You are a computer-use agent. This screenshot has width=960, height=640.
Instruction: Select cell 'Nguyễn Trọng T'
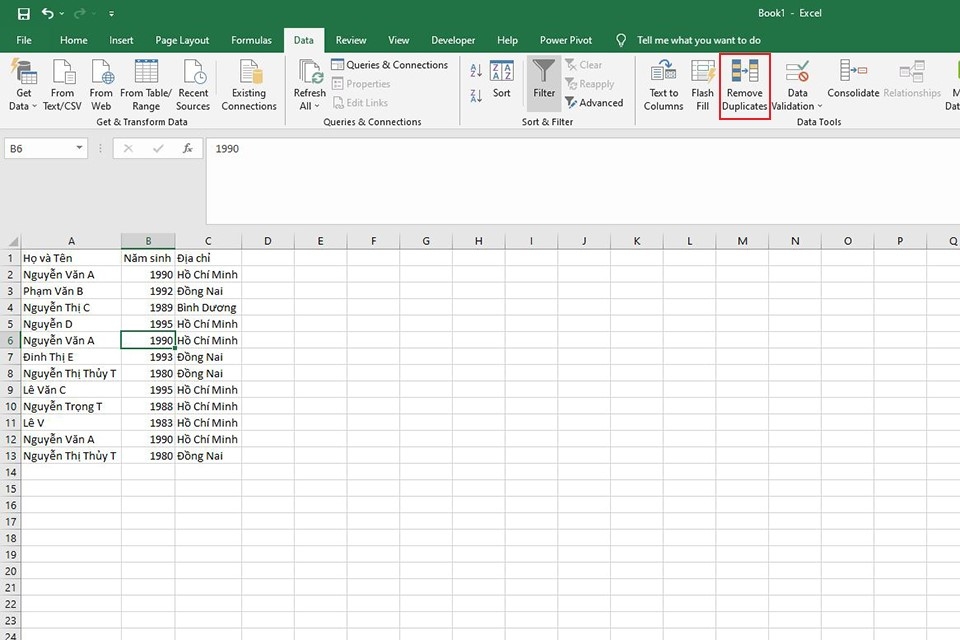(x=71, y=406)
